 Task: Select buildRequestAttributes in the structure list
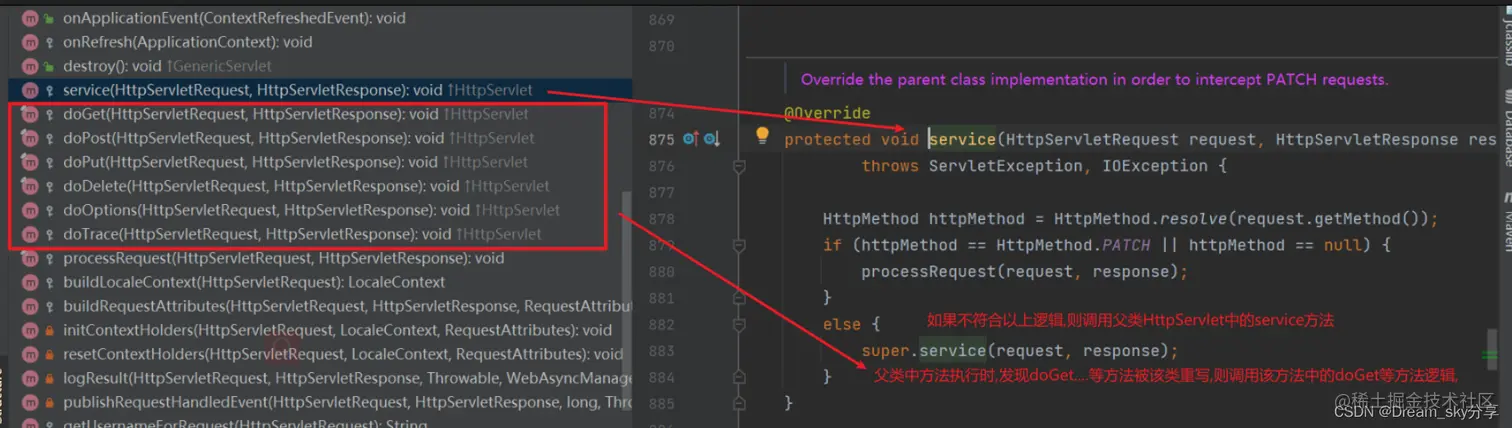319,306
